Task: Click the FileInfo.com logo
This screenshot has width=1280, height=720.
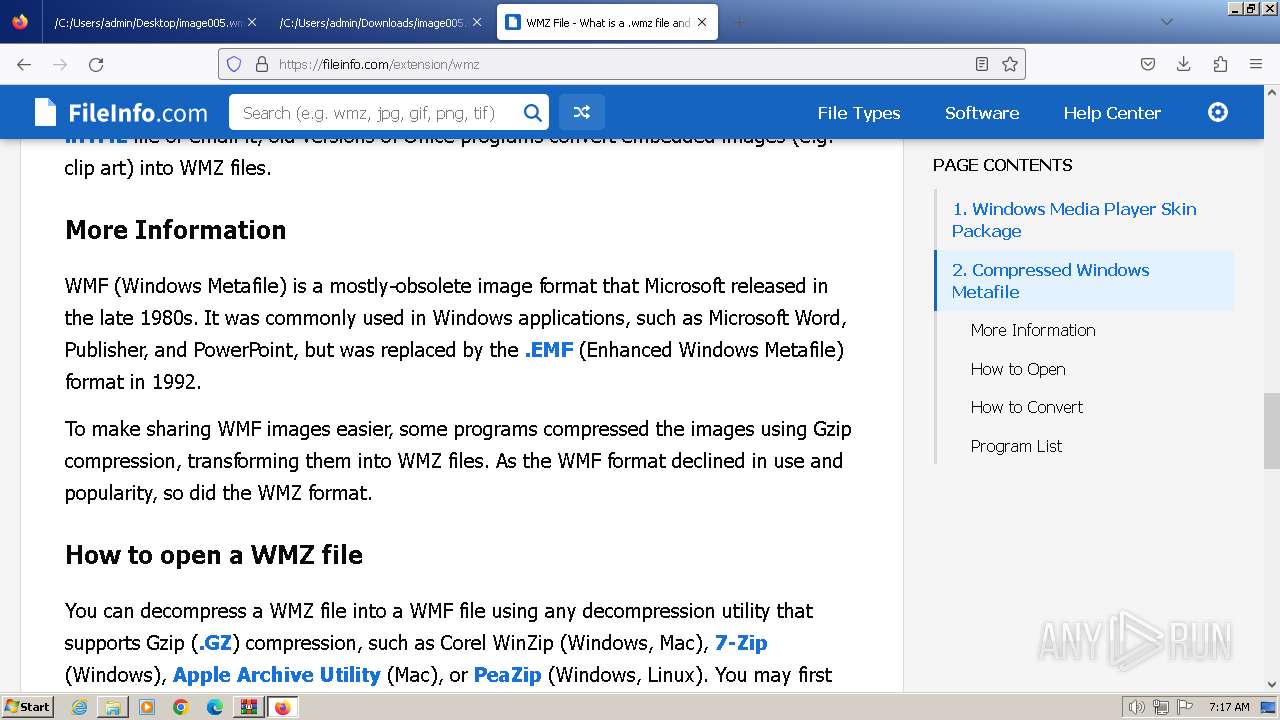Action: tap(121, 113)
